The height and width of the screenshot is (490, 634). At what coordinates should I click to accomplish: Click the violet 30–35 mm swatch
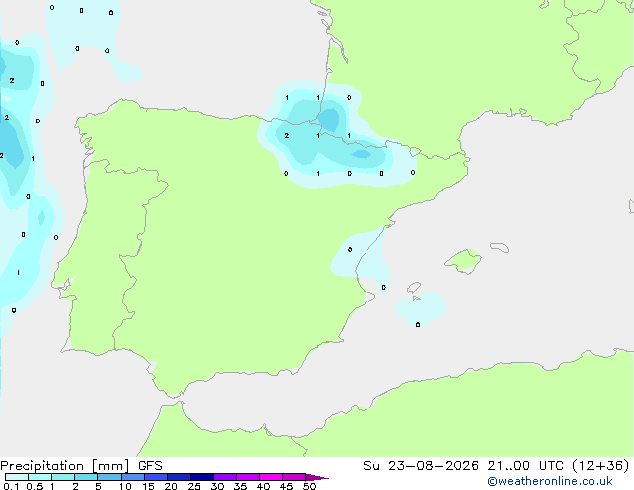pyautogui.click(x=224, y=477)
